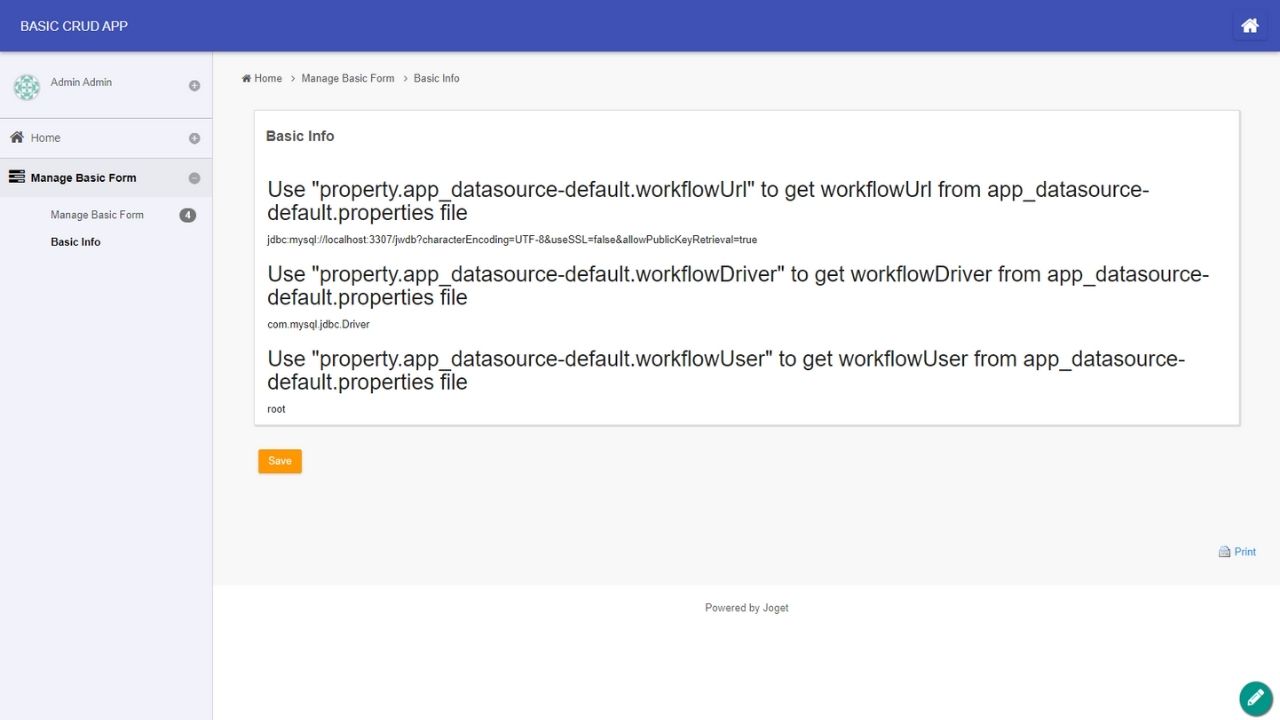Select Basic Info in the sidebar
1280x720 pixels.
[x=76, y=242]
